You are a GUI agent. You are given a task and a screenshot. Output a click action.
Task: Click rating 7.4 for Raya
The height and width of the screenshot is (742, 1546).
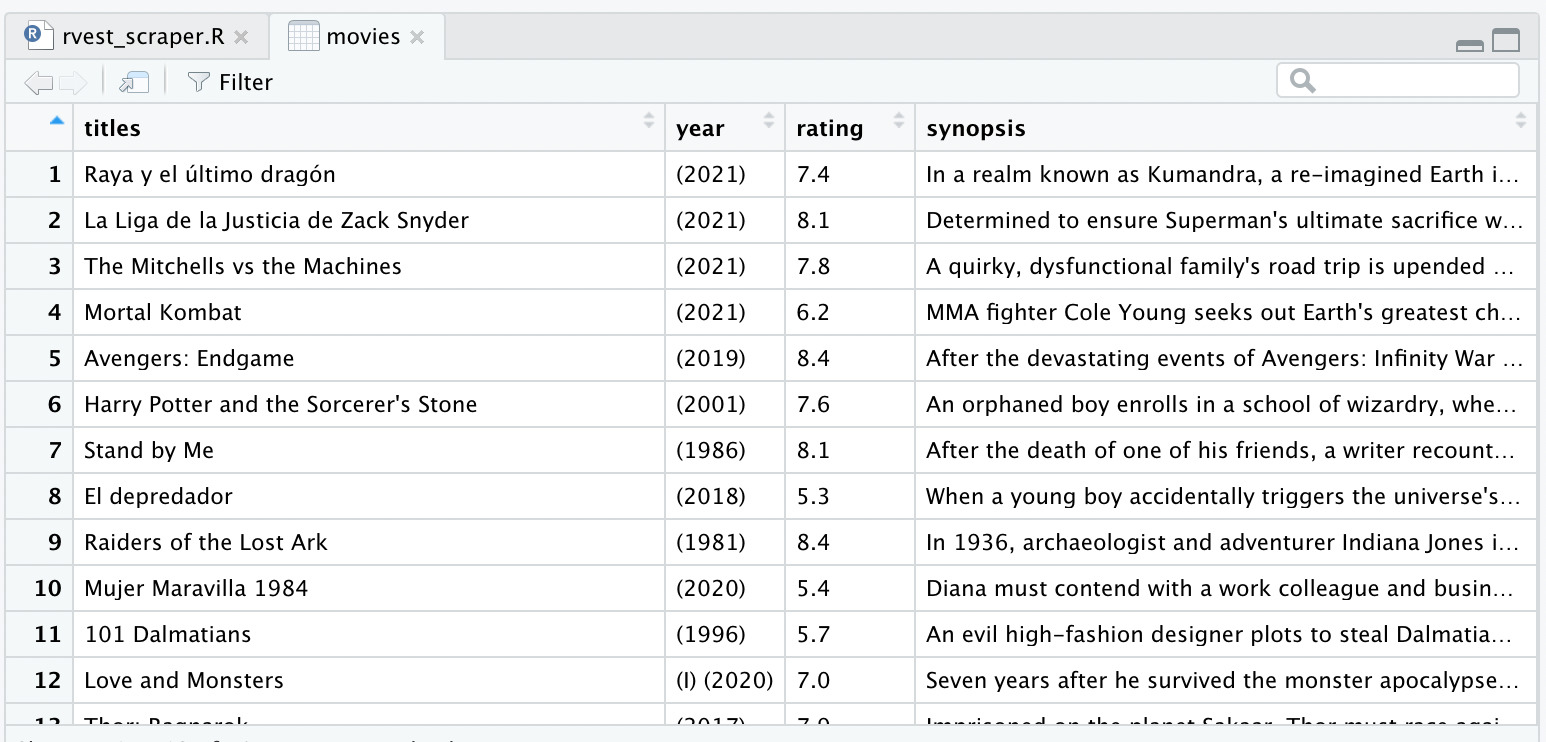tap(850, 174)
